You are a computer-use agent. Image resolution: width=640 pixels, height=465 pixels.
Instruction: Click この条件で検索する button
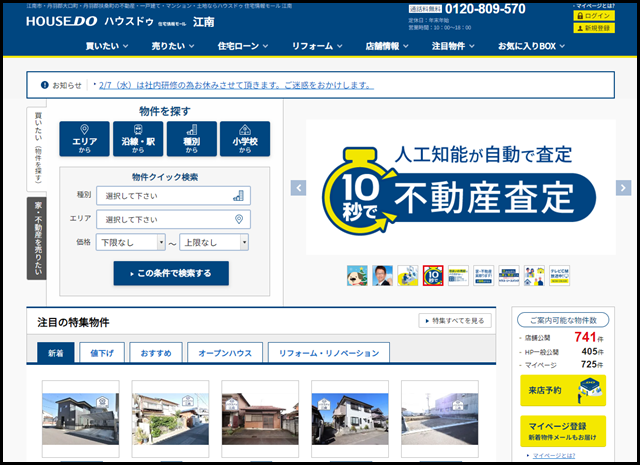coord(171,273)
